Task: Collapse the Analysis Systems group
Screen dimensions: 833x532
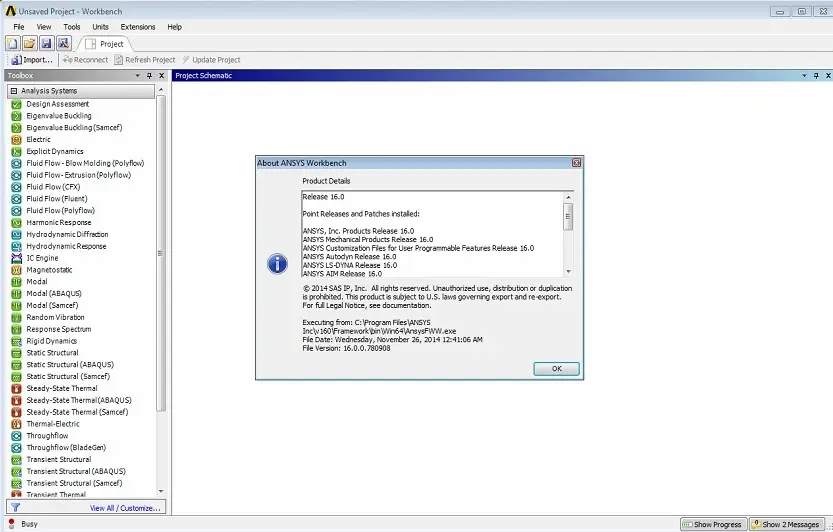Action: [14, 91]
